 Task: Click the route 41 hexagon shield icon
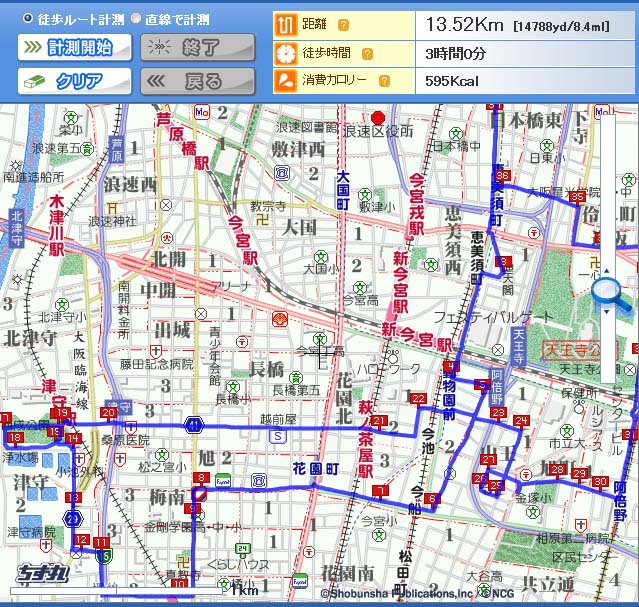[194, 426]
